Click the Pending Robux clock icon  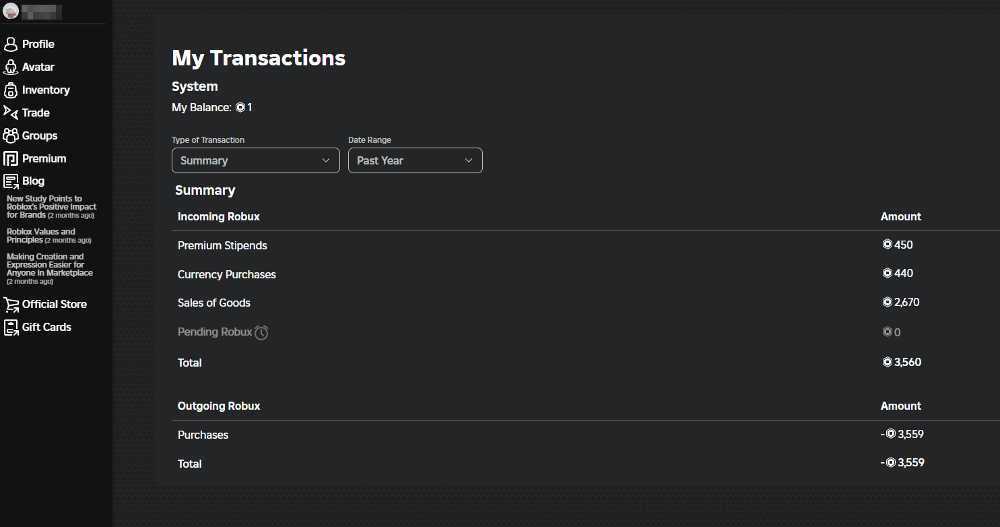click(261, 332)
